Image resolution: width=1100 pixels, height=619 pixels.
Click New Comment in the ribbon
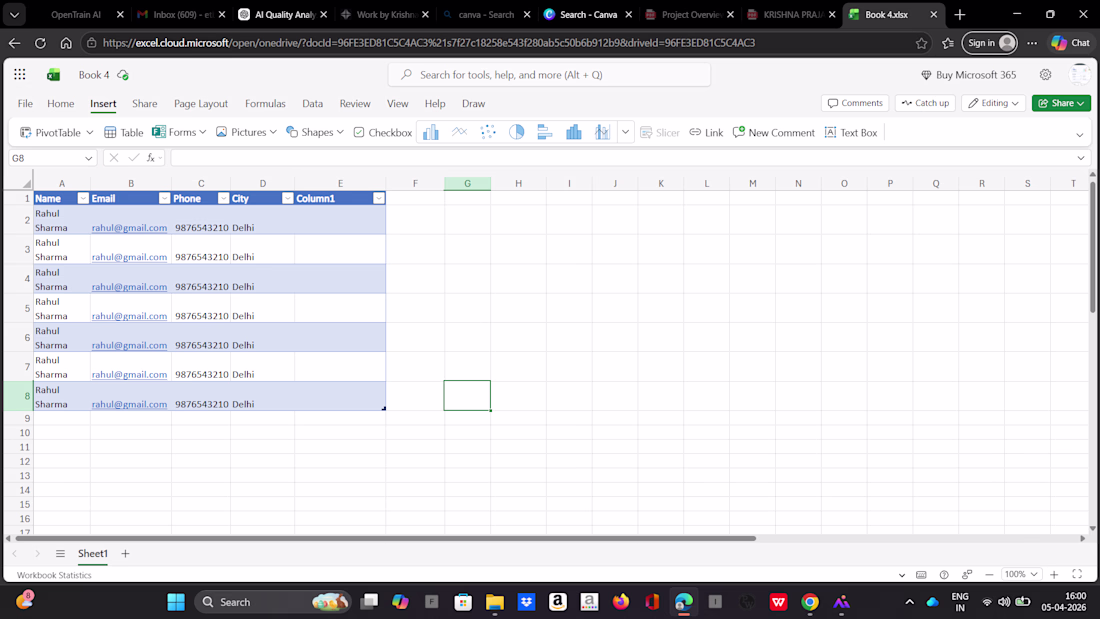[x=774, y=132]
